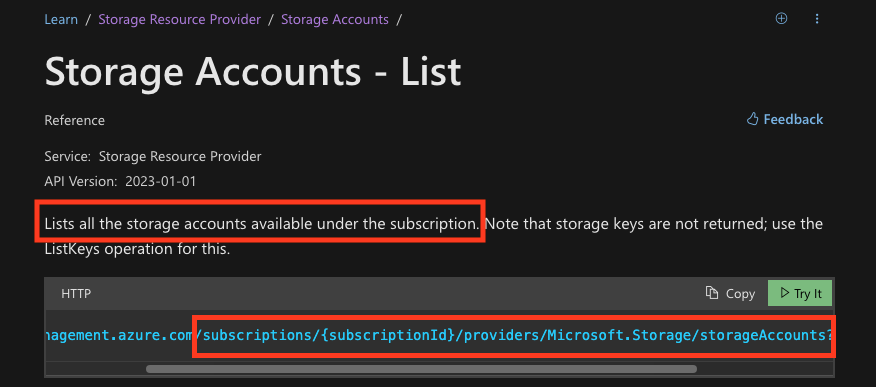Click the add to collection plus icon
Viewport: 876px width, 387px height.
point(782,19)
